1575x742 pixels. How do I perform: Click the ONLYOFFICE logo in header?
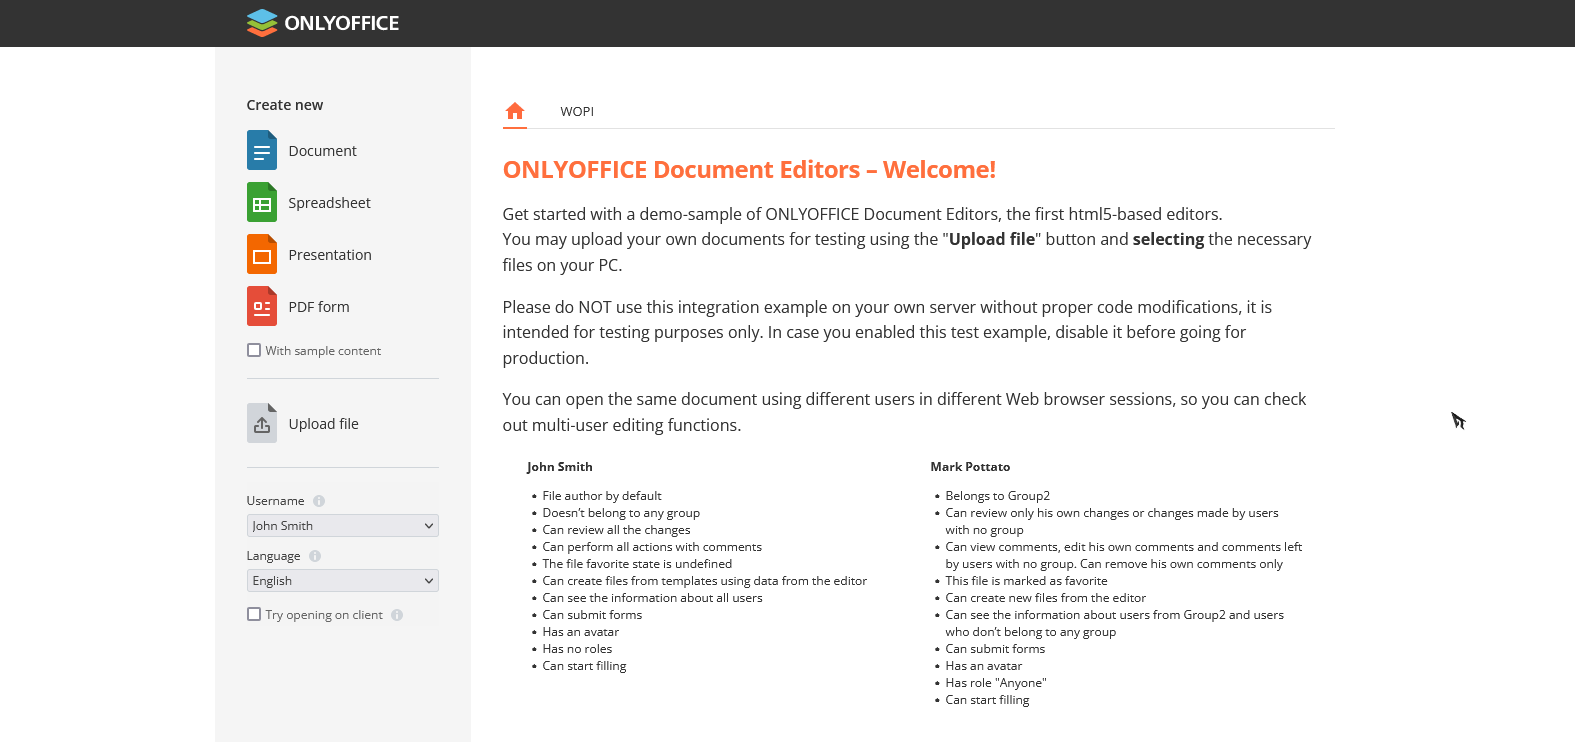tap(322, 23)
